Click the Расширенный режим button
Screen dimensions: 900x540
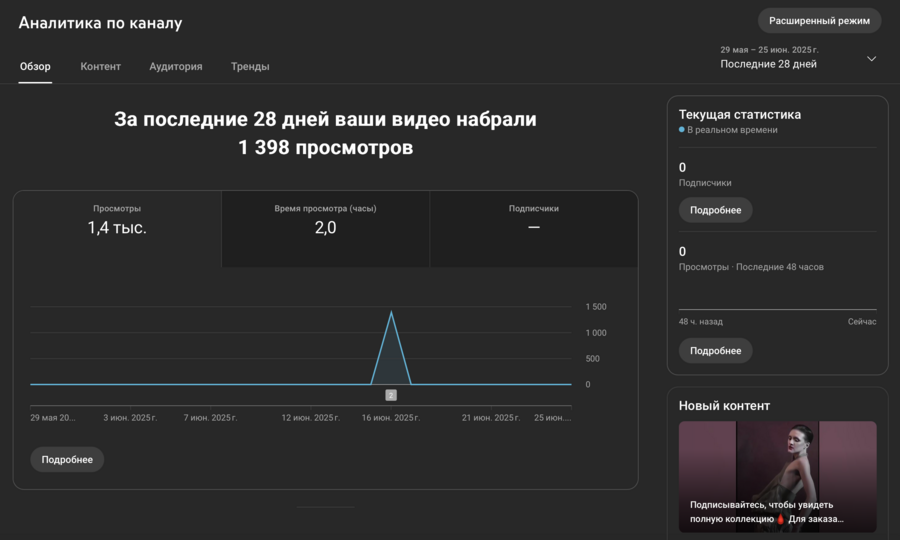pos(819,21)
